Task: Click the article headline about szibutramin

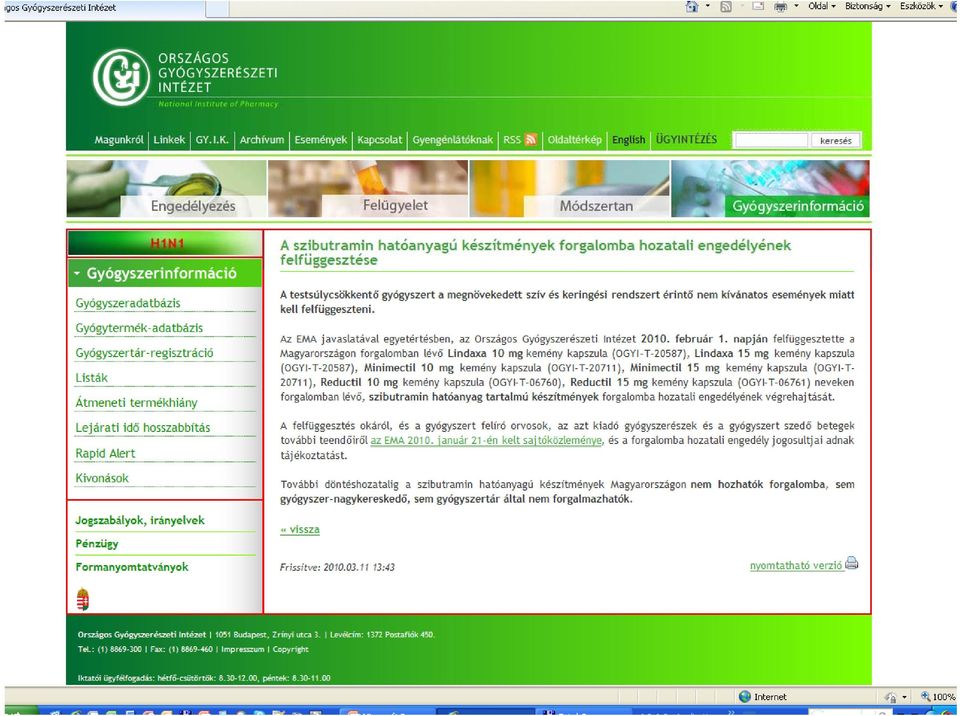Action: 535,253
